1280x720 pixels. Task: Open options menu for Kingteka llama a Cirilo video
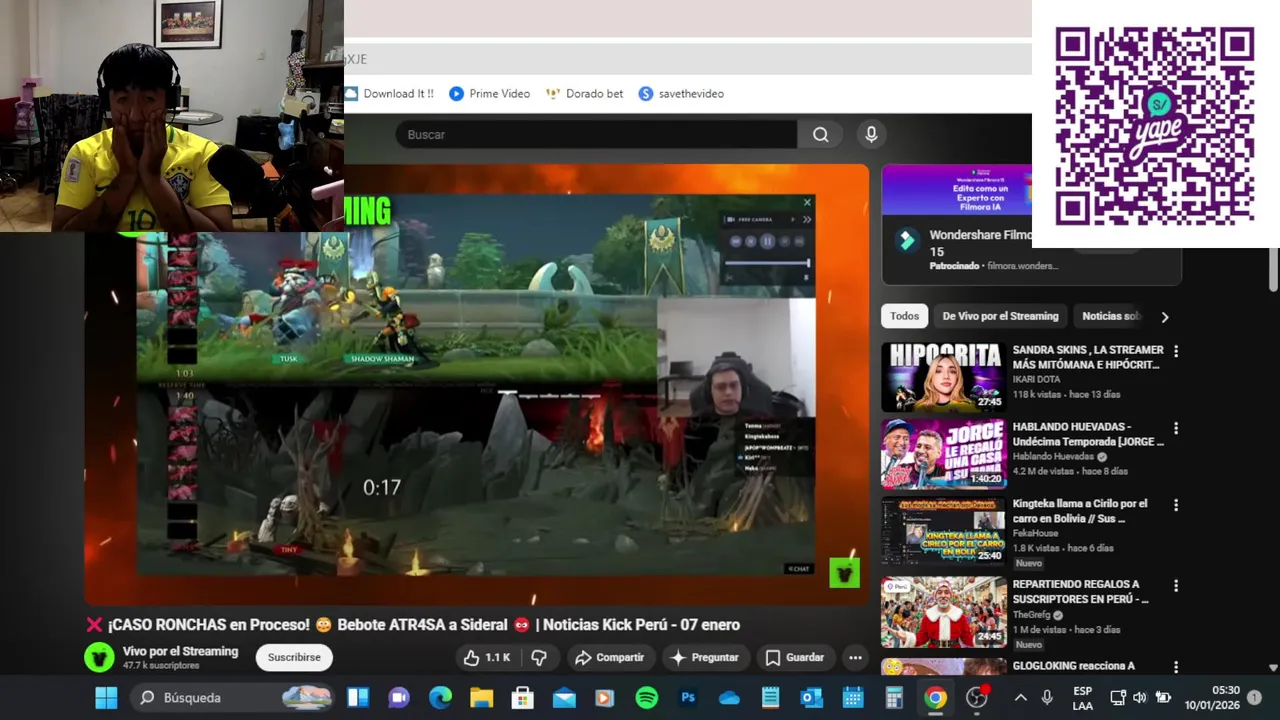pos(1176,505)
